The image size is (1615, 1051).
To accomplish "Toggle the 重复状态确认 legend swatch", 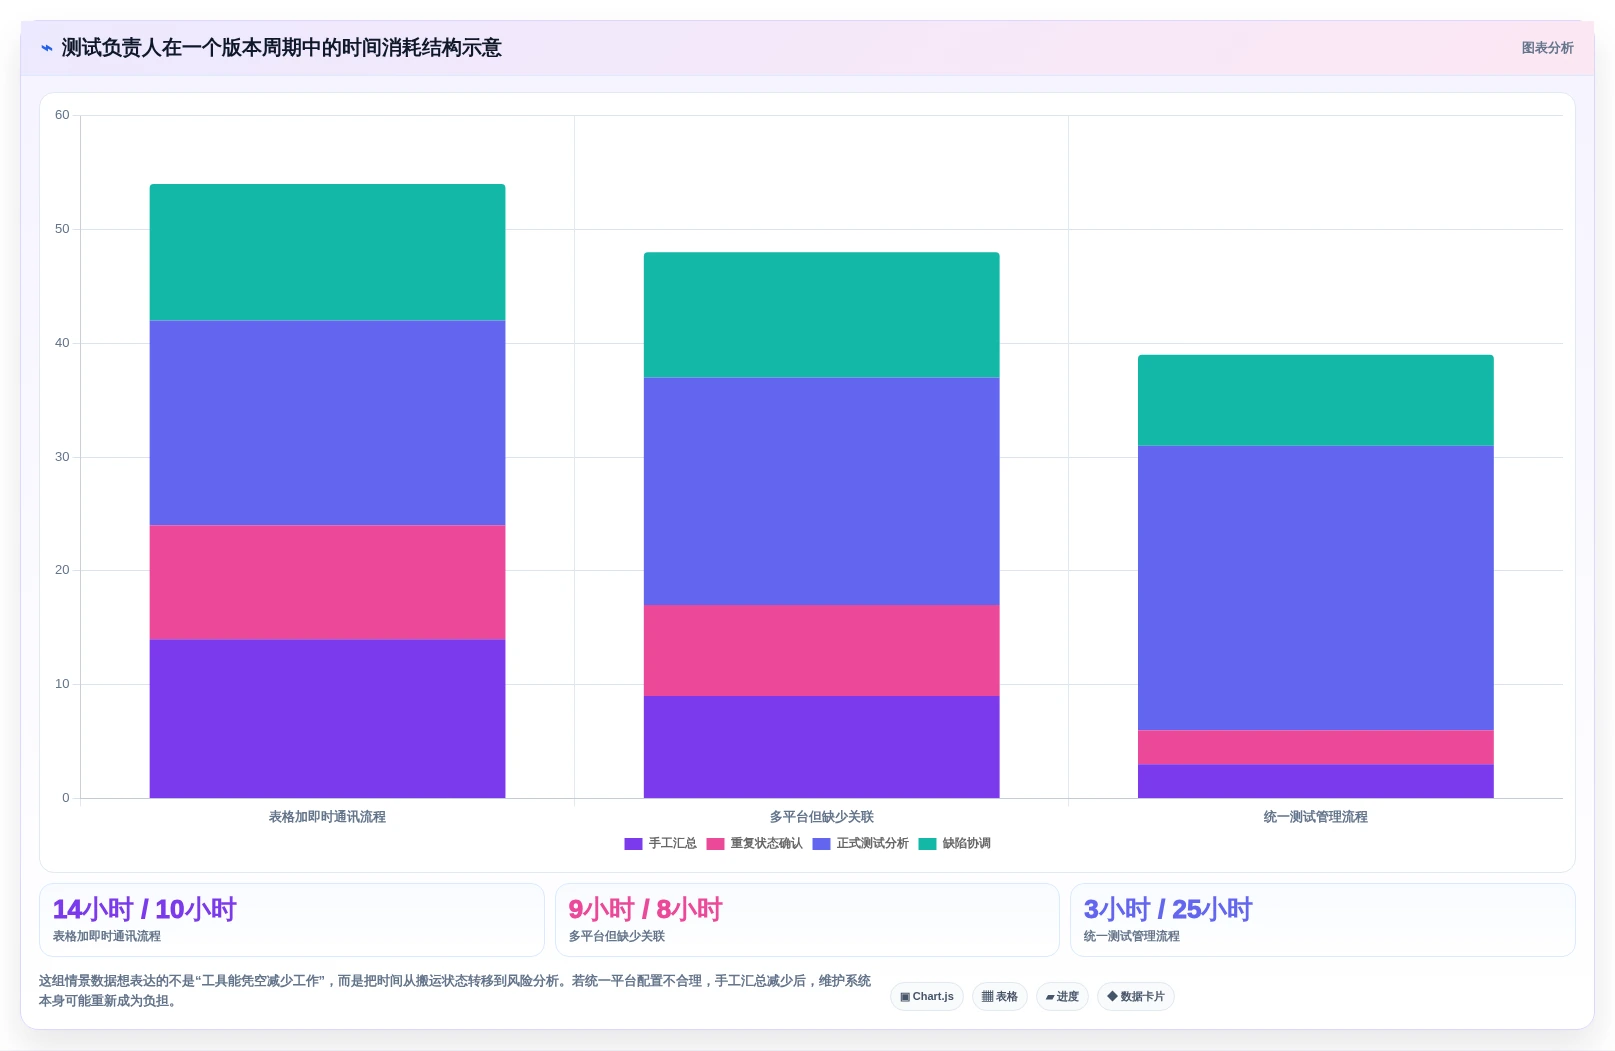I will pyautogui.click(x=715, y=844).
